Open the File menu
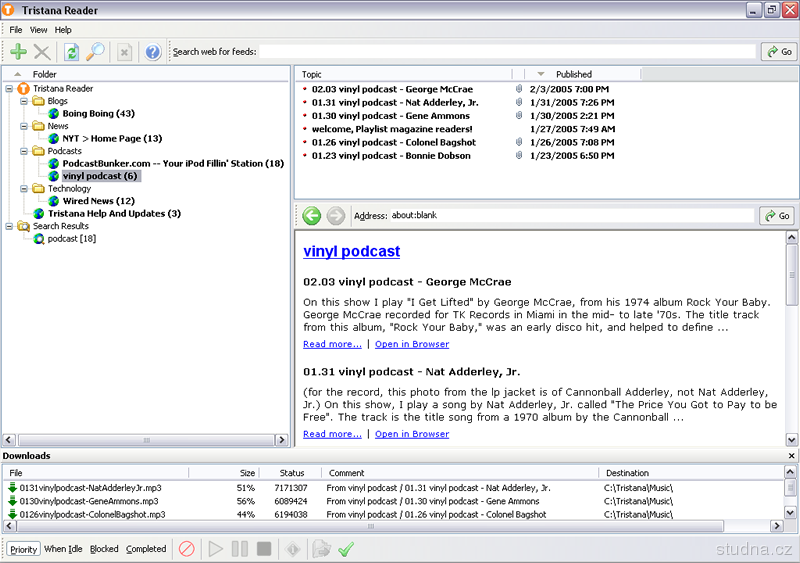This screenshot has width=800, height=563. [16, 30]
